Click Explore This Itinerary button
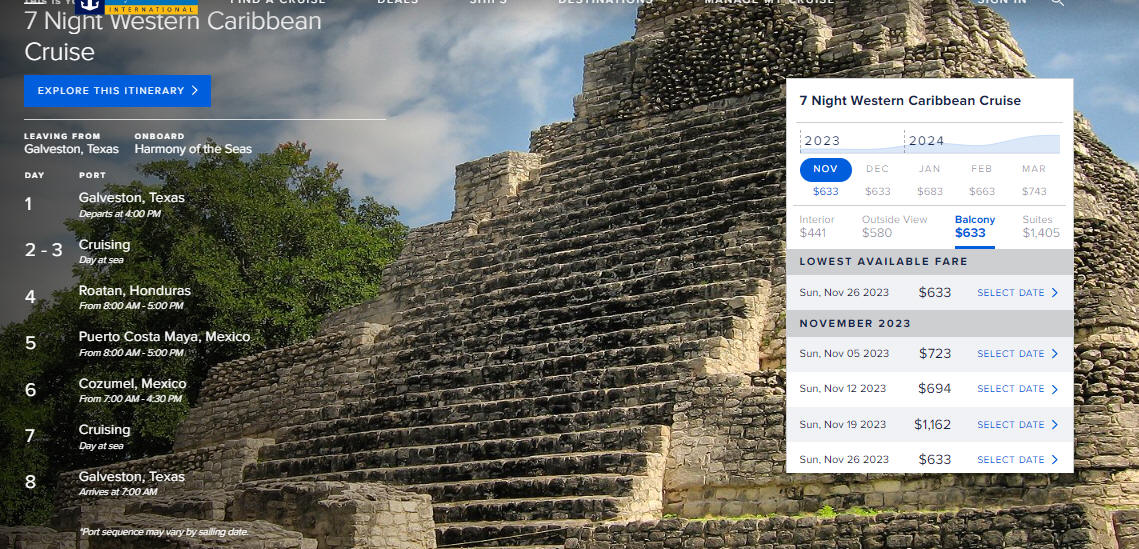The image size is (1139, 549). [x=118, y=91]
